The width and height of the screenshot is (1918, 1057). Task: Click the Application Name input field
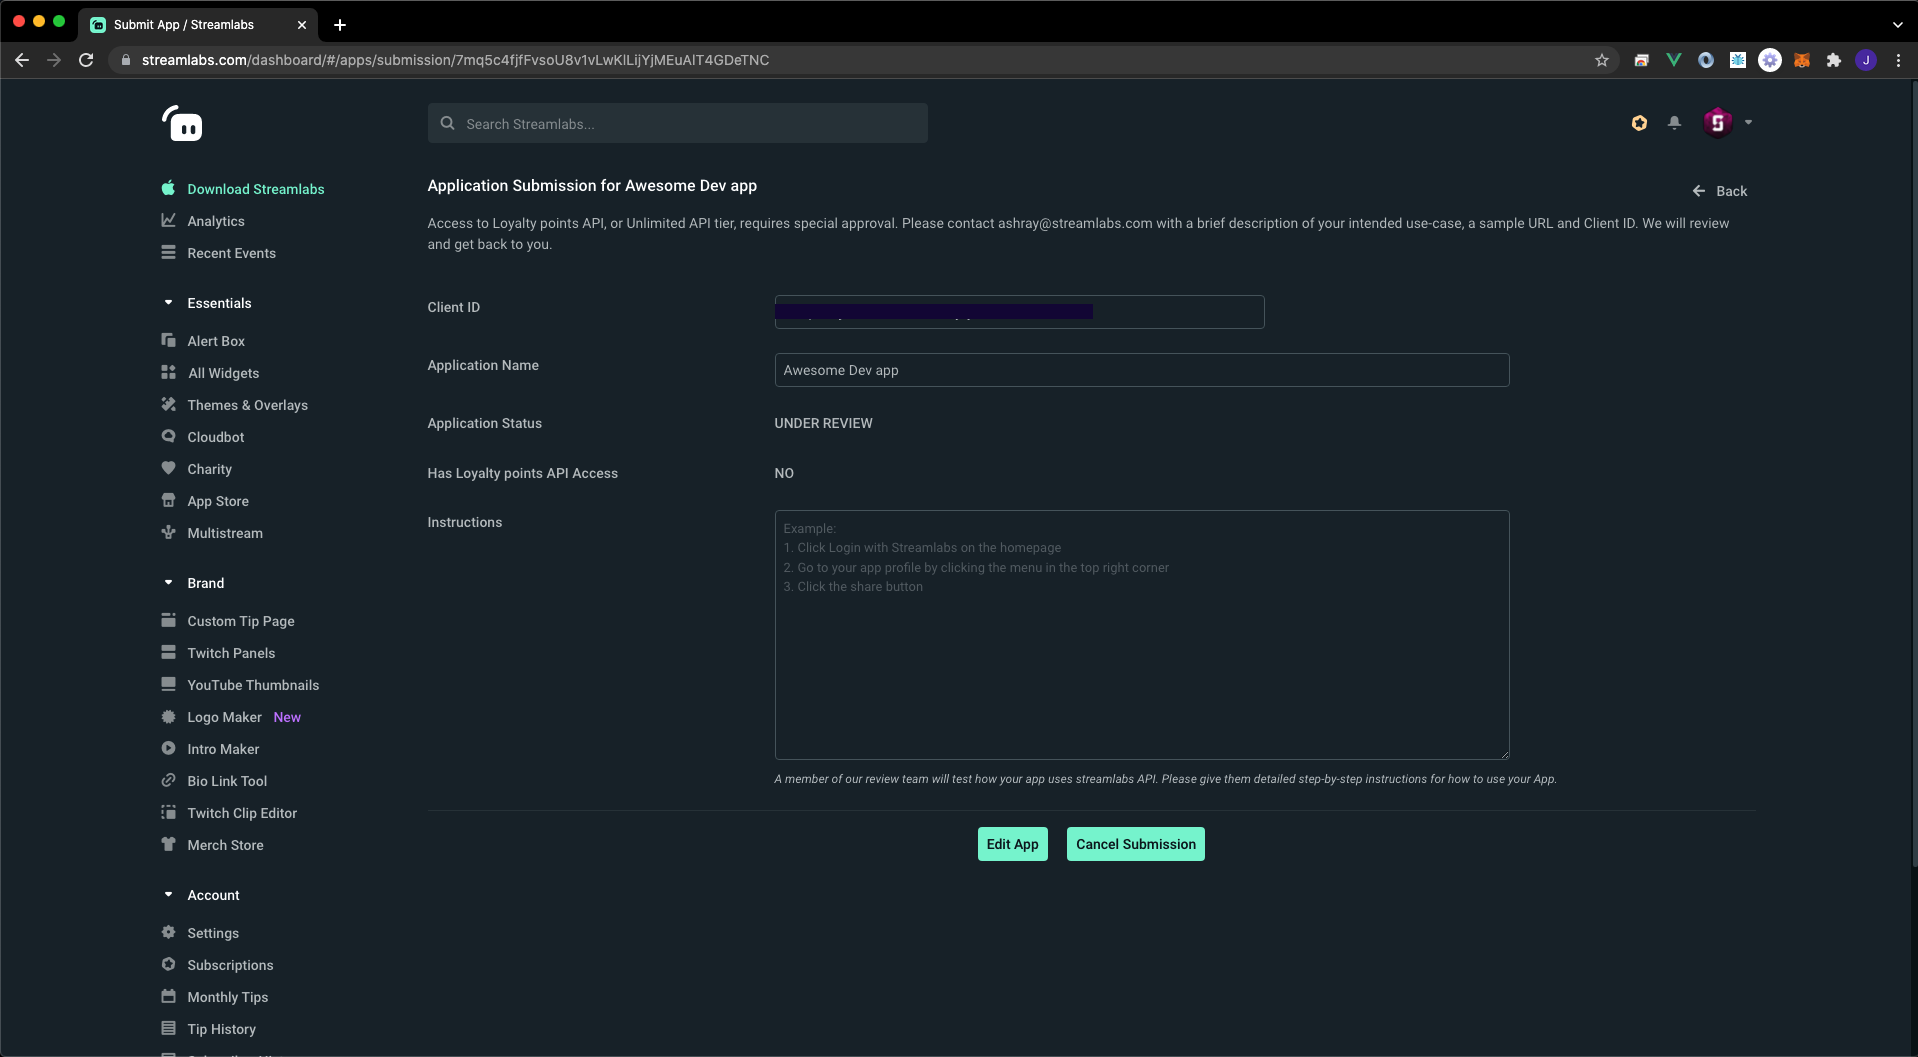(1141, 370)
